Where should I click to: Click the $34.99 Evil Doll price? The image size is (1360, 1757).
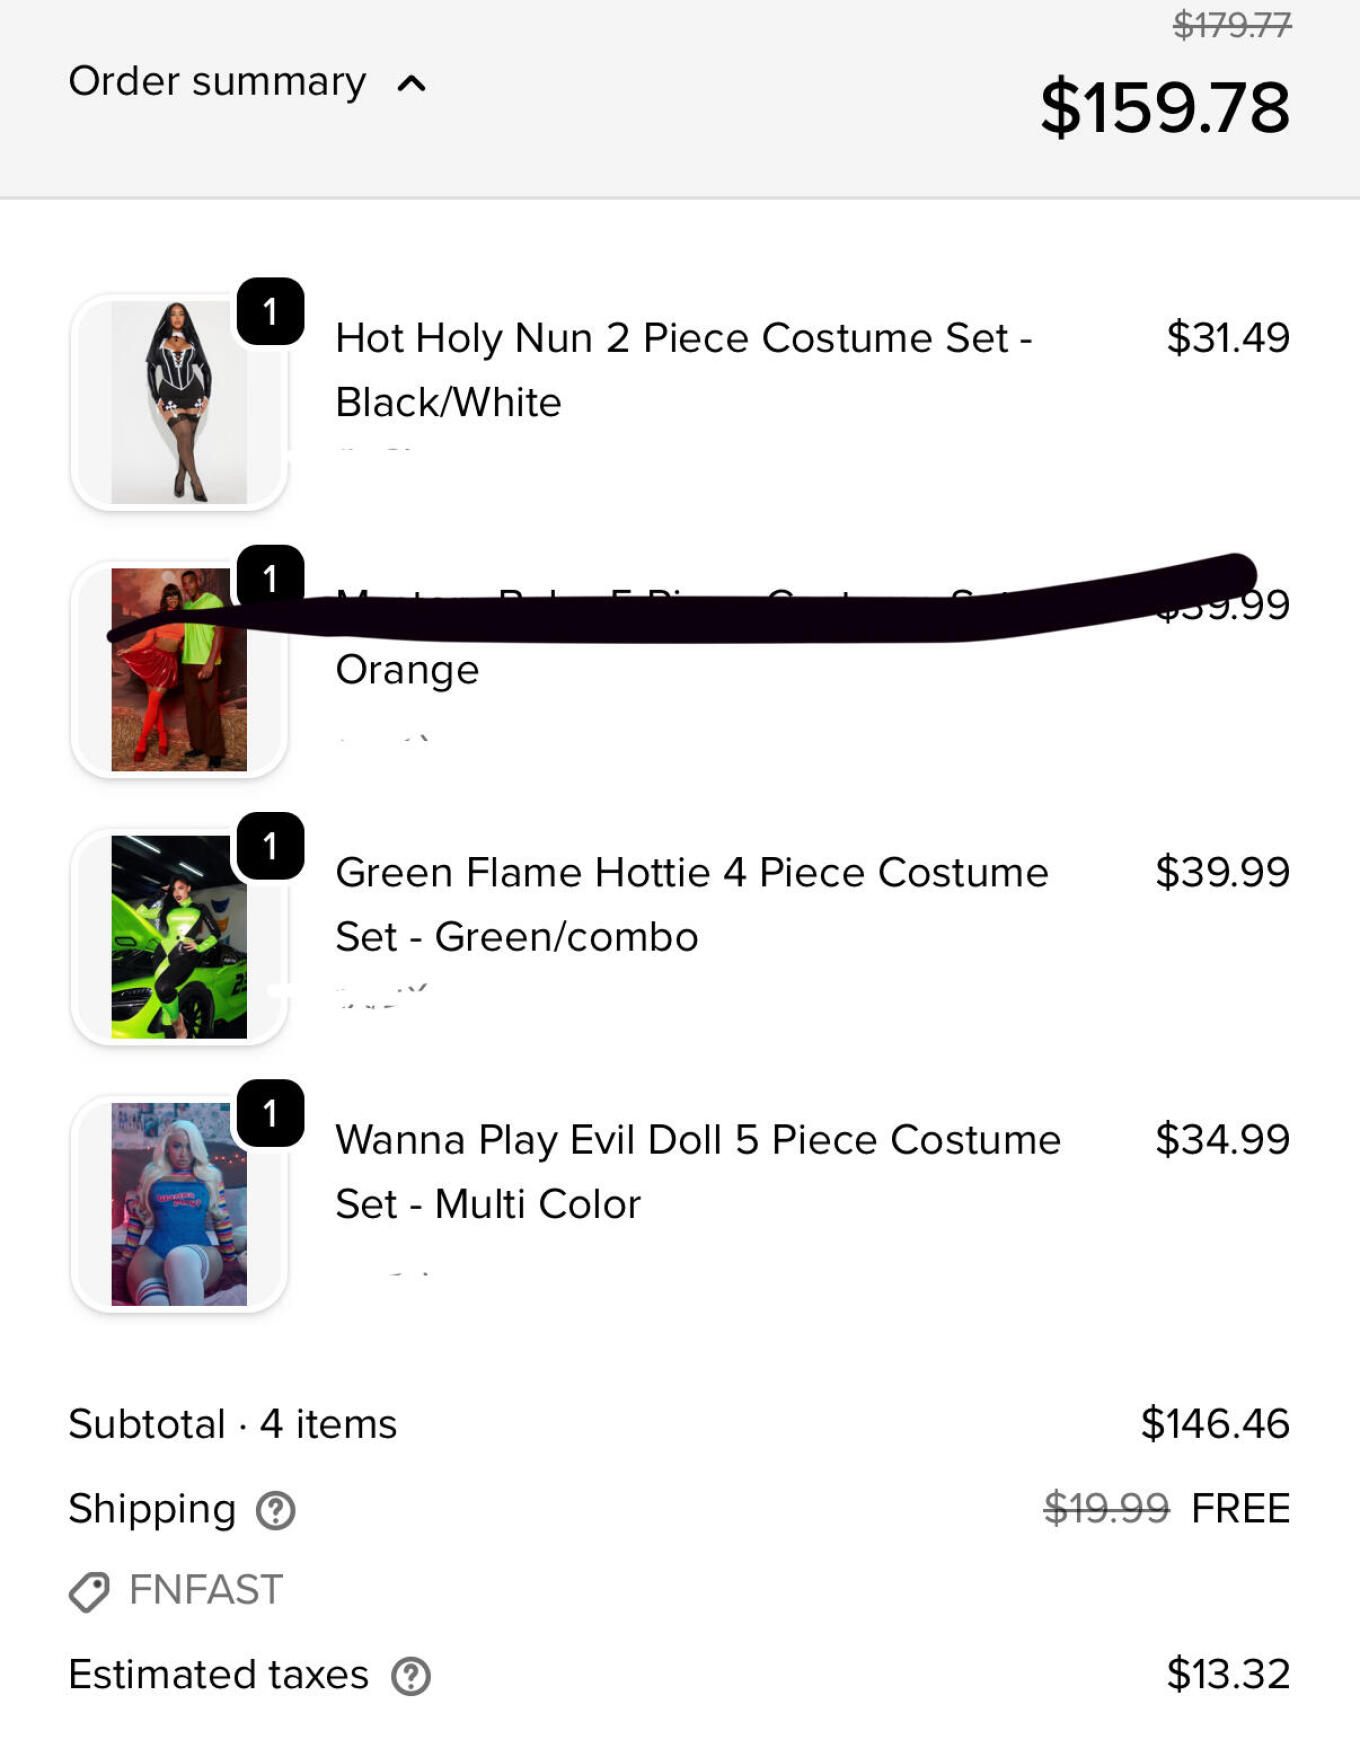point(1222,1139)
